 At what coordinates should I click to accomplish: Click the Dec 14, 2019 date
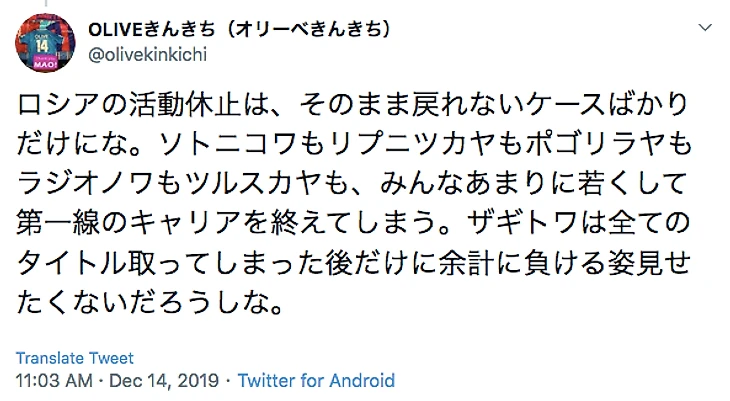tap(164, 381)
